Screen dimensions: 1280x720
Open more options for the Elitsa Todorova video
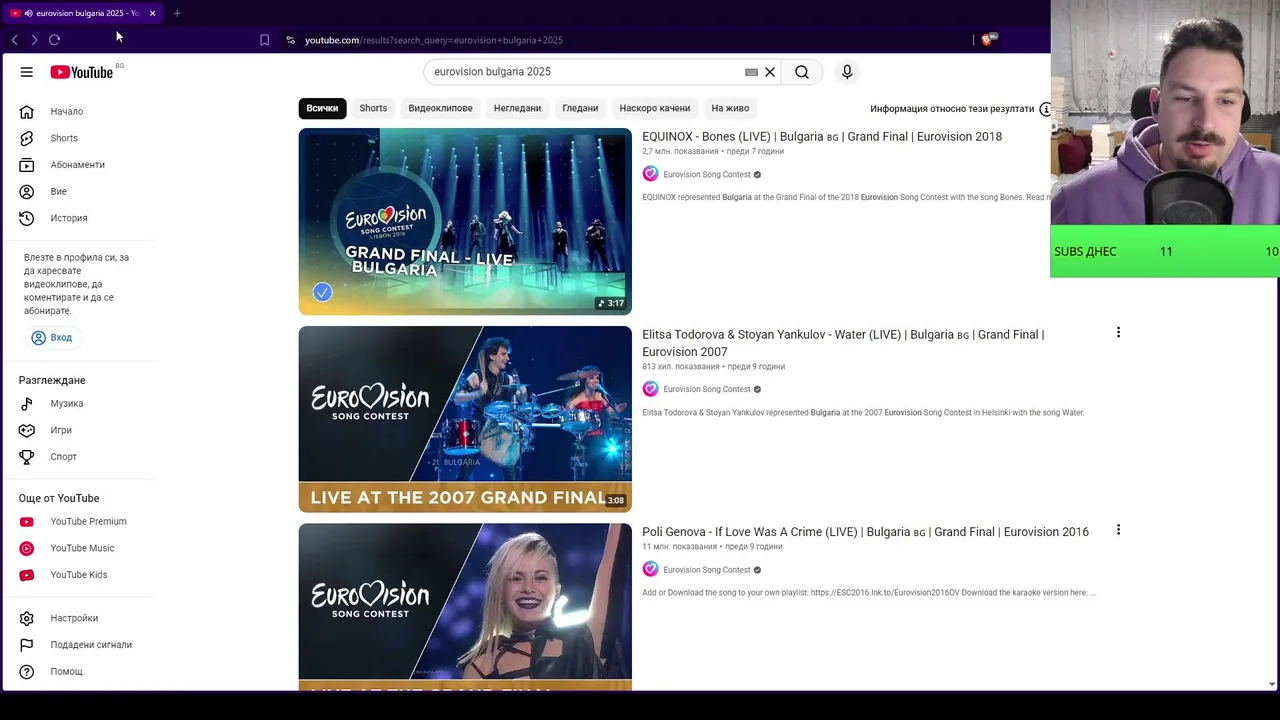[x=1118, y=332]
